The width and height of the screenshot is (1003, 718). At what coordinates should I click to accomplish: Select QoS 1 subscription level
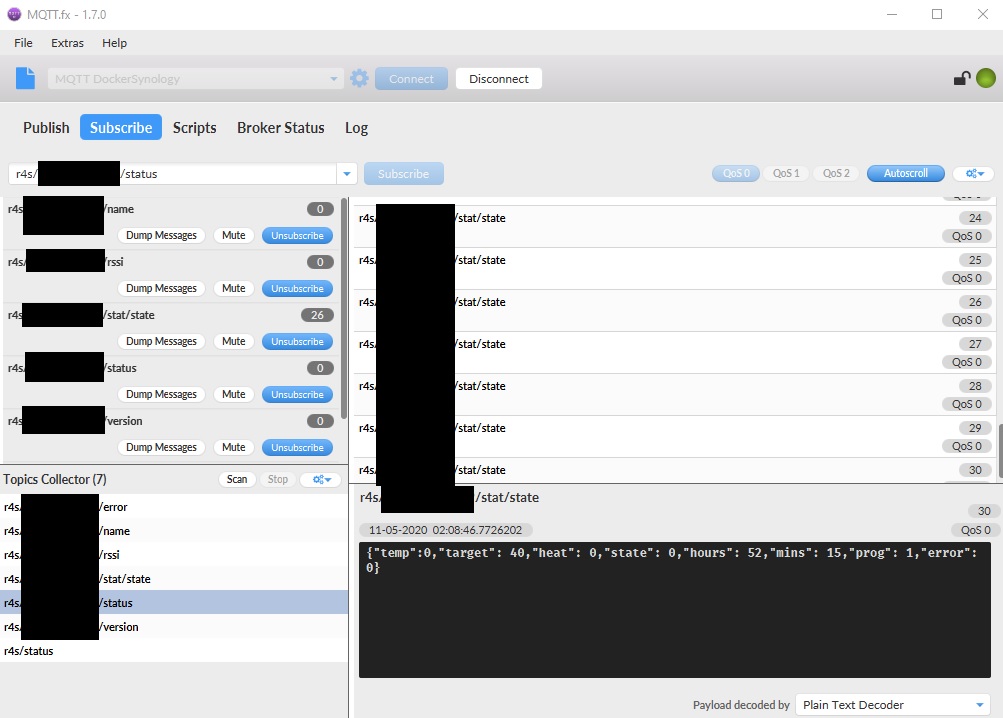786,174
